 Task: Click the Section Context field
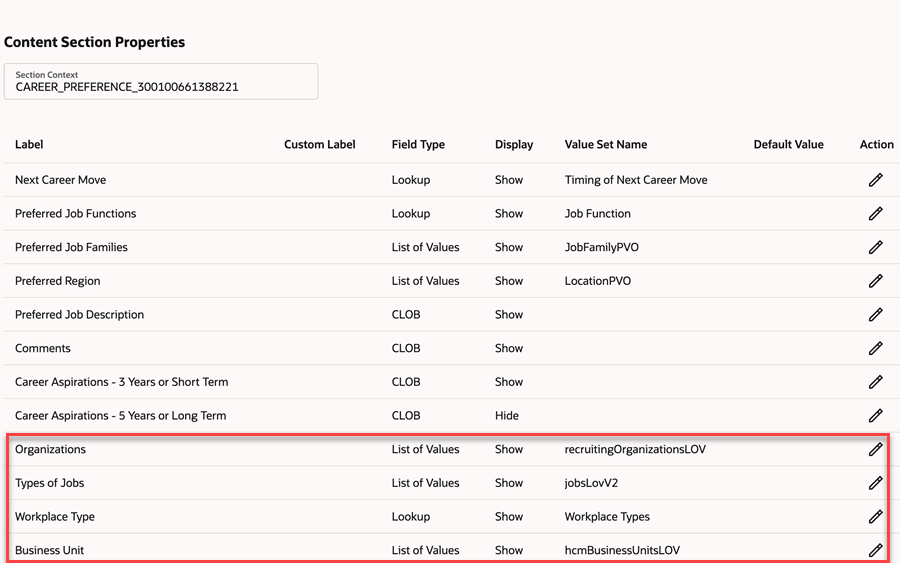click(x=161, y=81)
